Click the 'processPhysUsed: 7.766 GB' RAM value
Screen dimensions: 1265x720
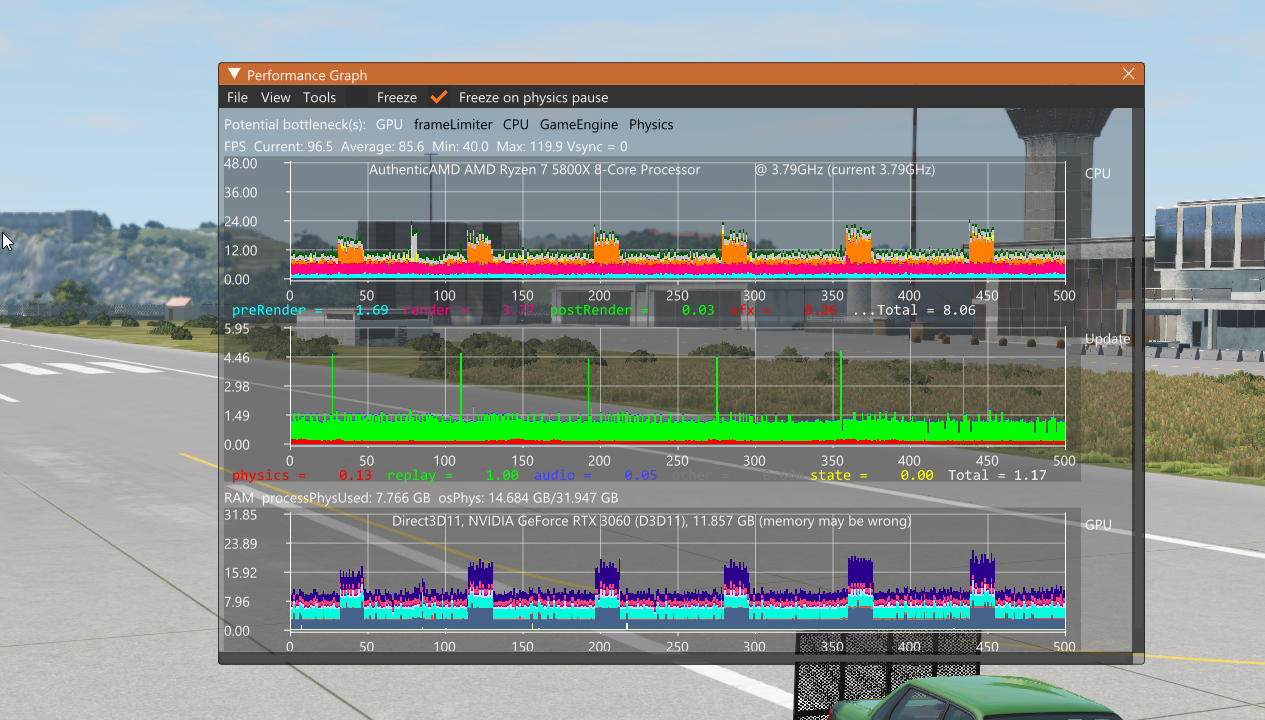pos(346,498)
